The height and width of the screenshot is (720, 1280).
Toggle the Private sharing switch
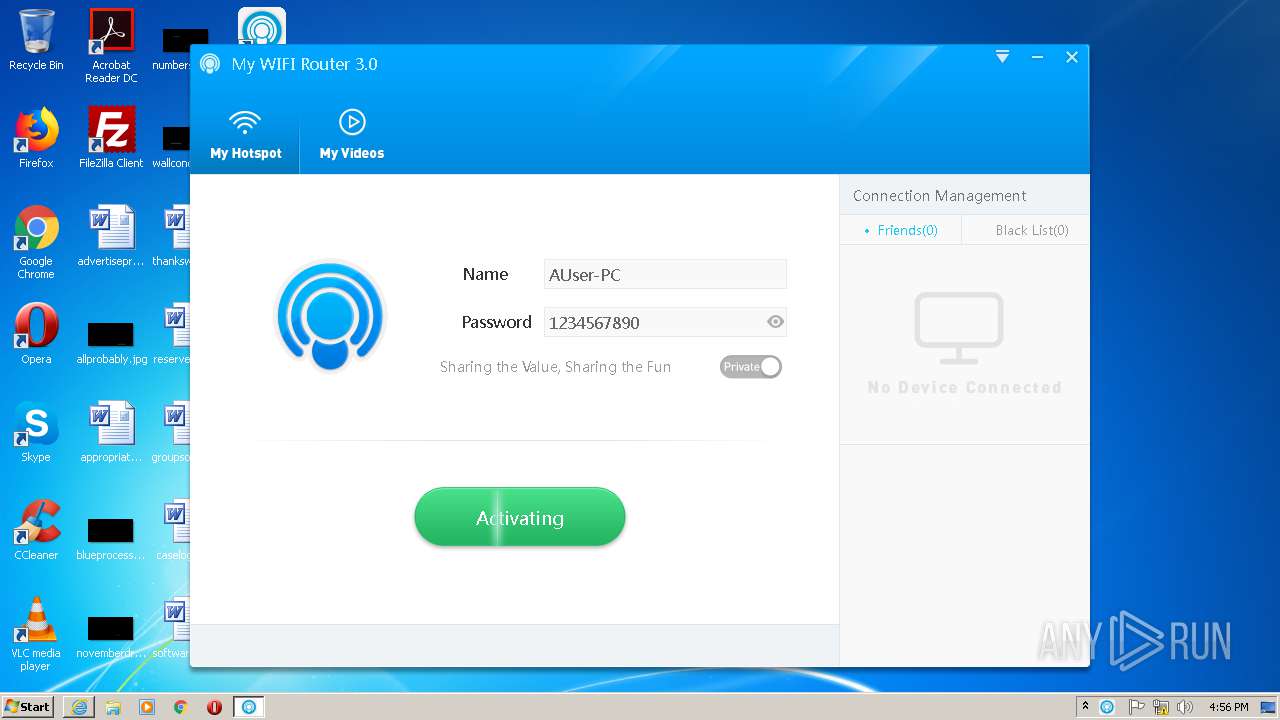click(750, 367)
